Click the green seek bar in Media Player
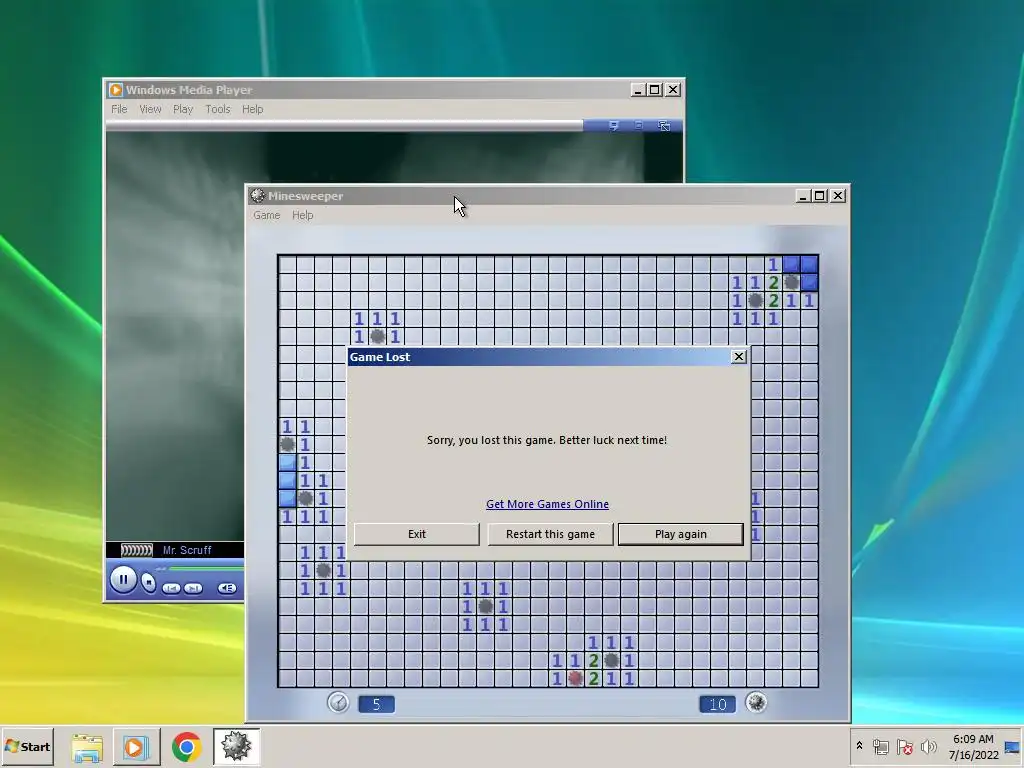The width and height of the screenshot is (1024, 768). tap(206, 569)
